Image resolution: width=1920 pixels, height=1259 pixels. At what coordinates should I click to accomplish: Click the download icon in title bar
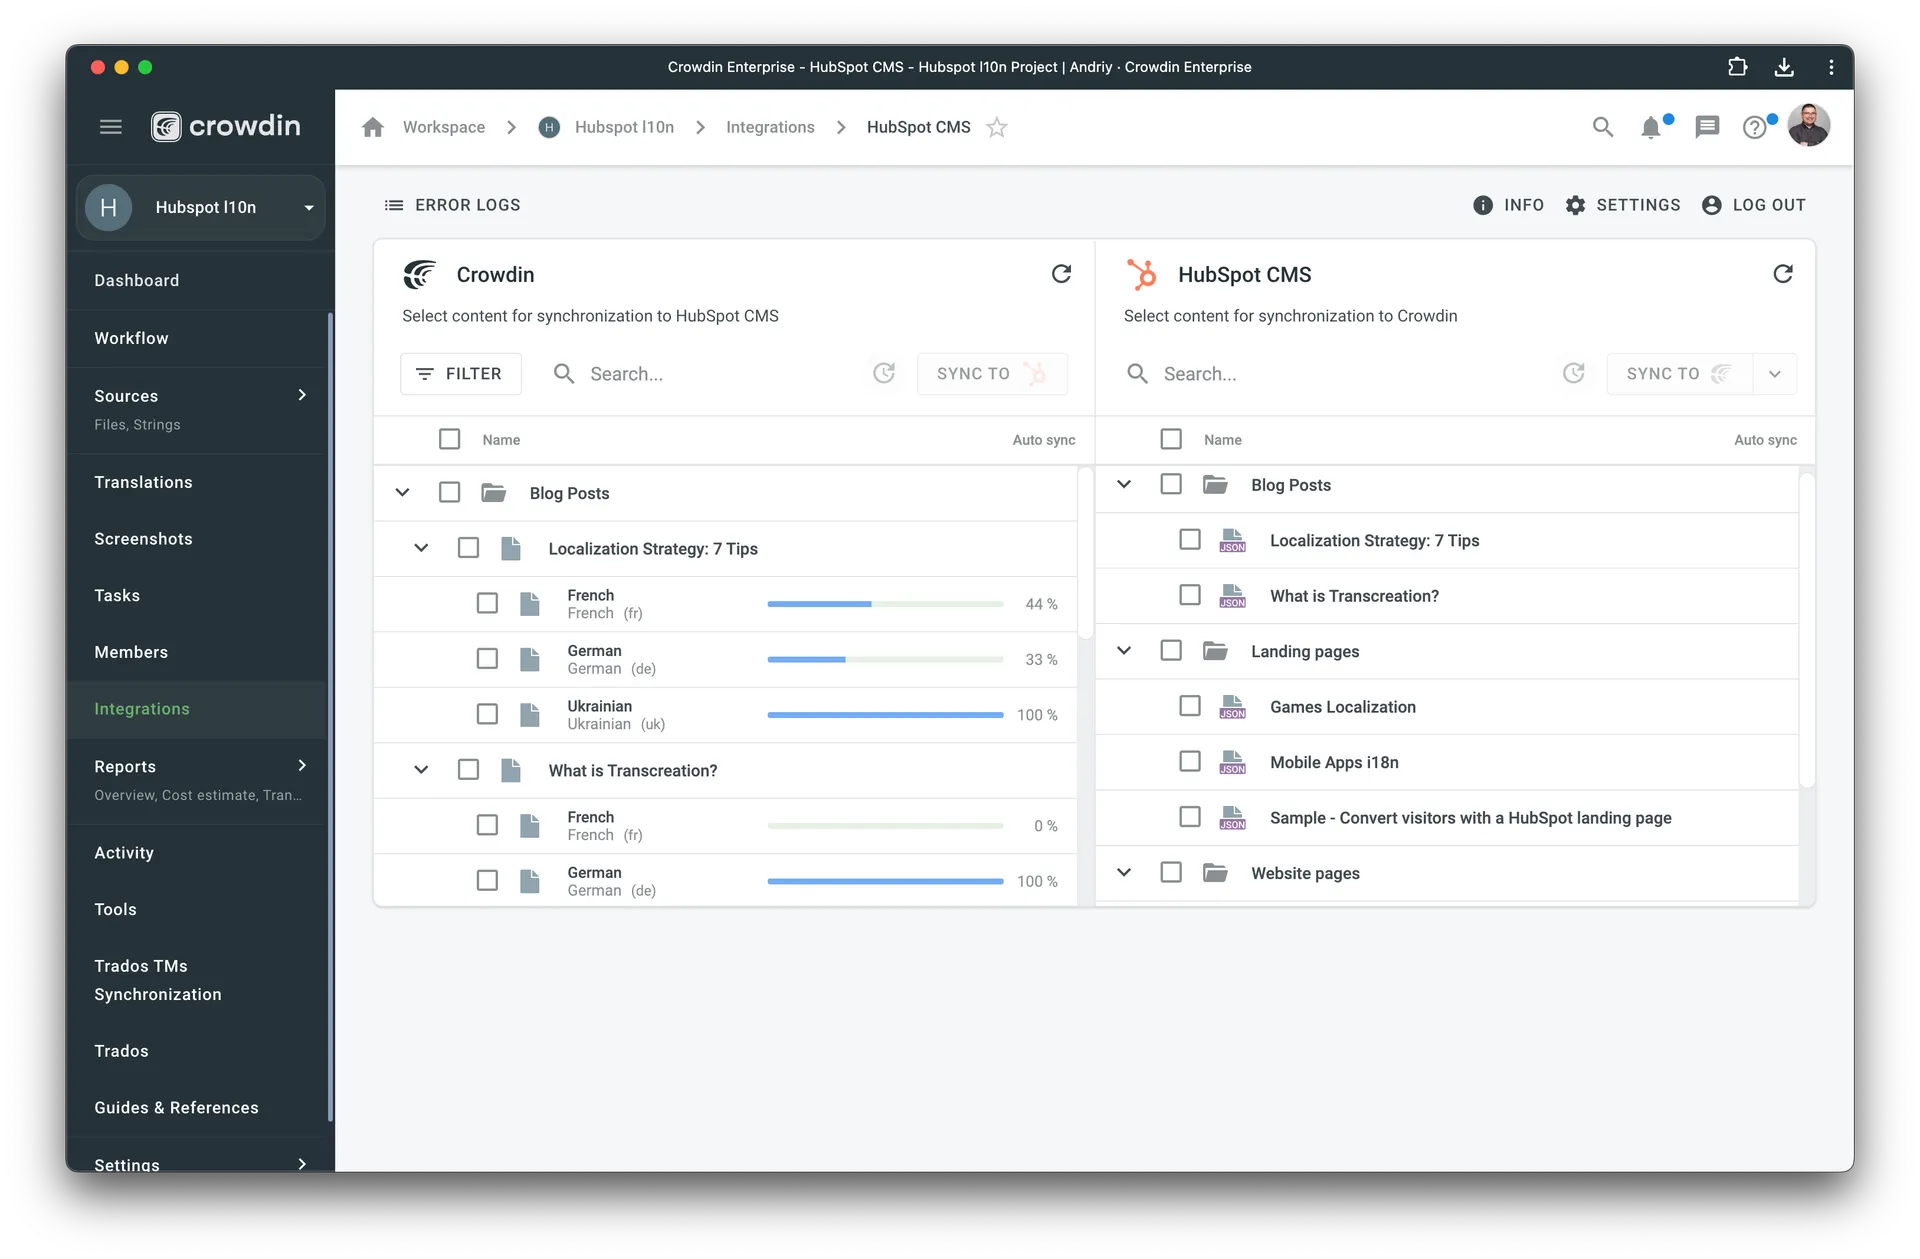tap(1784, 67)
